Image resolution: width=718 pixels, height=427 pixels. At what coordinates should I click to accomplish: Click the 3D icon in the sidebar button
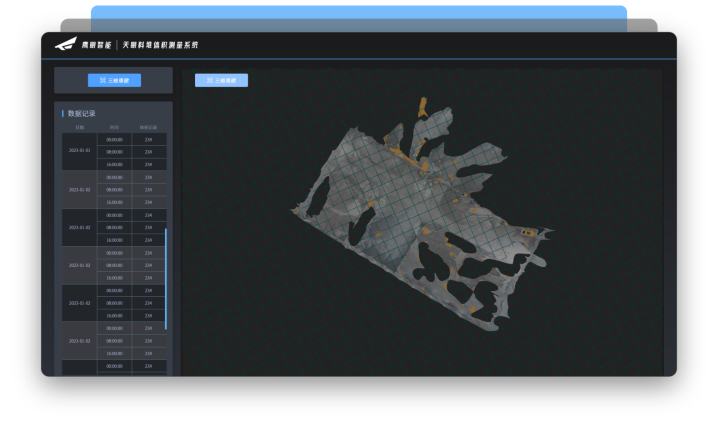(x=103, y=80)
